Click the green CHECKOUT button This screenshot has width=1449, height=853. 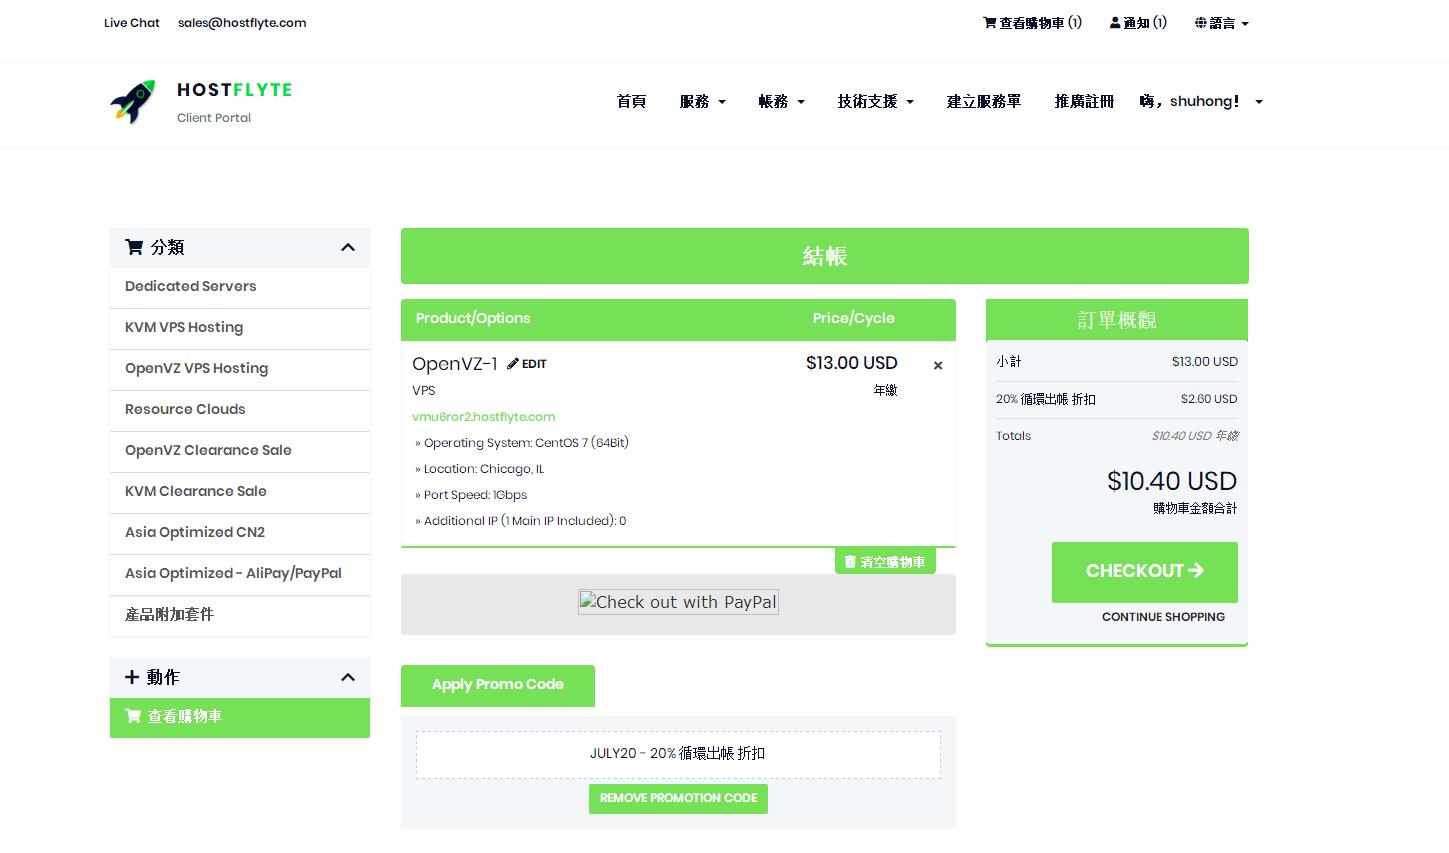click(1145, 572)
